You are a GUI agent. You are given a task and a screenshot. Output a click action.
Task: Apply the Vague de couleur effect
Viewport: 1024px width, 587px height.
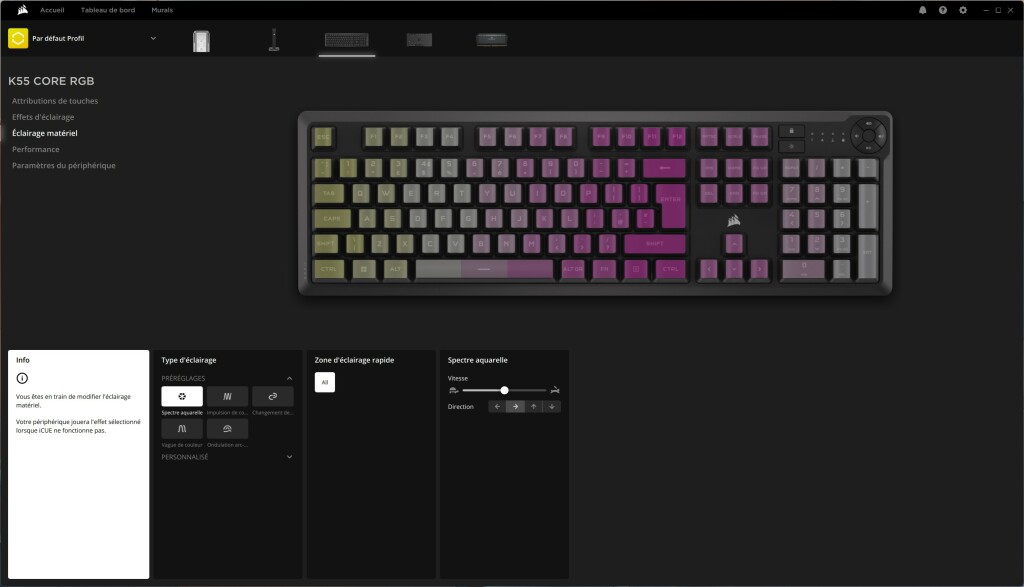click(181, 428)
